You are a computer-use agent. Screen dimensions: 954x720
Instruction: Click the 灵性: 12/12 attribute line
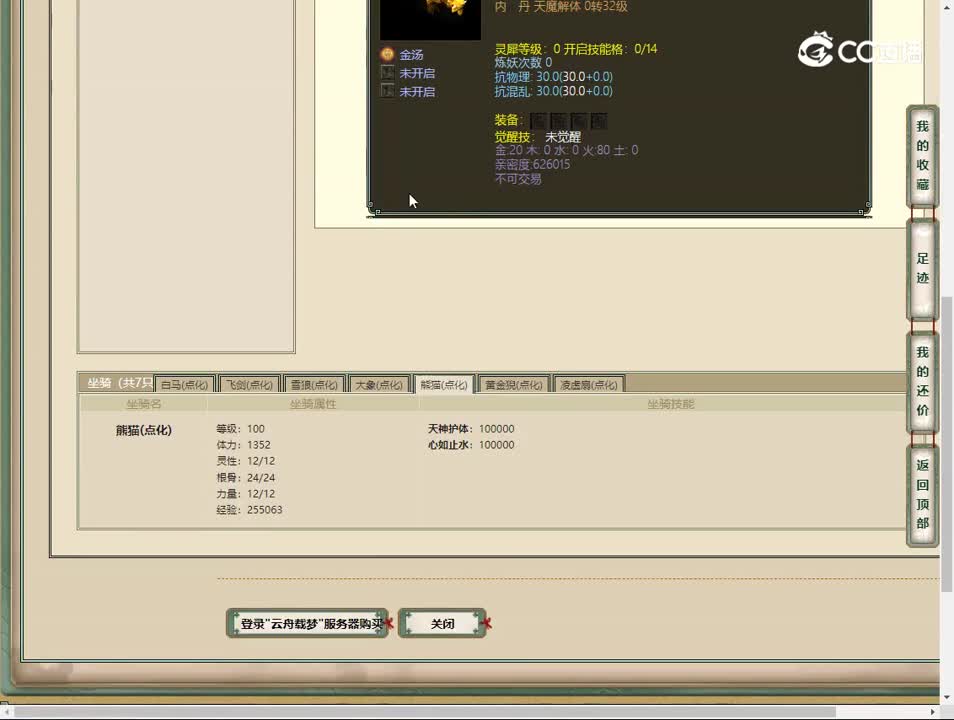click(246, 461)
